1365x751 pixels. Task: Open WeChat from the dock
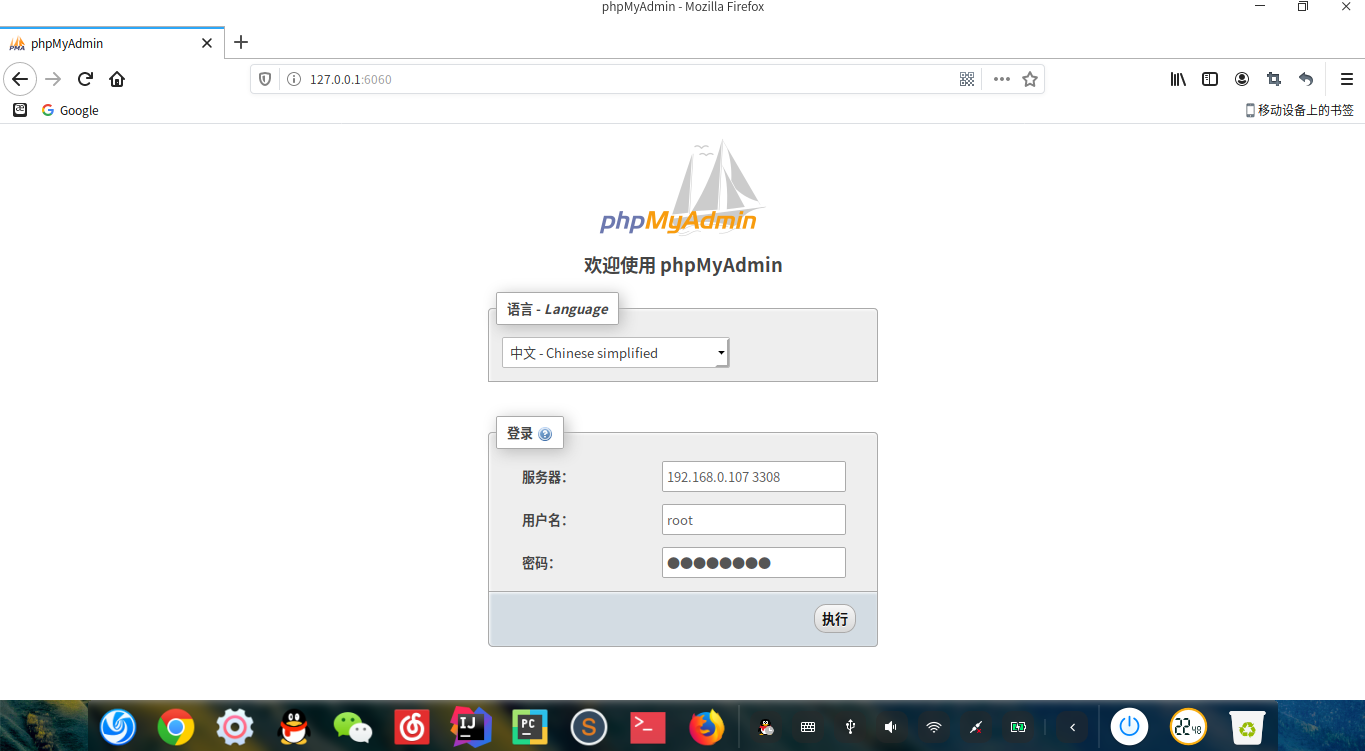click(x=353, y=727)
